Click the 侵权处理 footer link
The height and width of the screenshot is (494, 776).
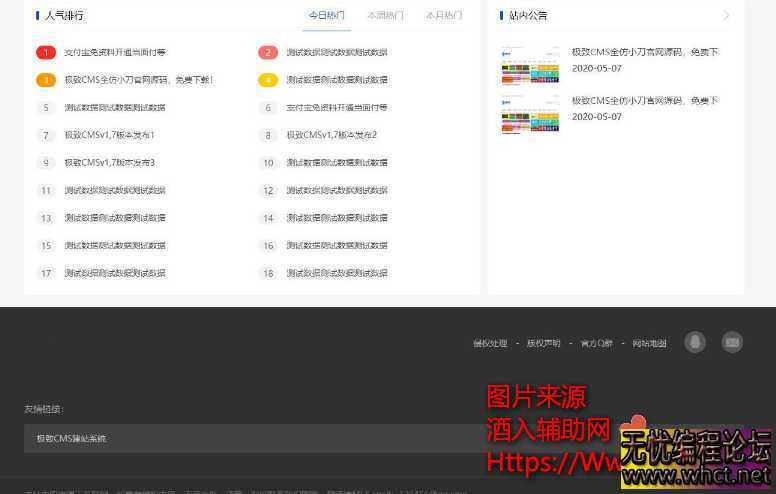coord(490,344)
